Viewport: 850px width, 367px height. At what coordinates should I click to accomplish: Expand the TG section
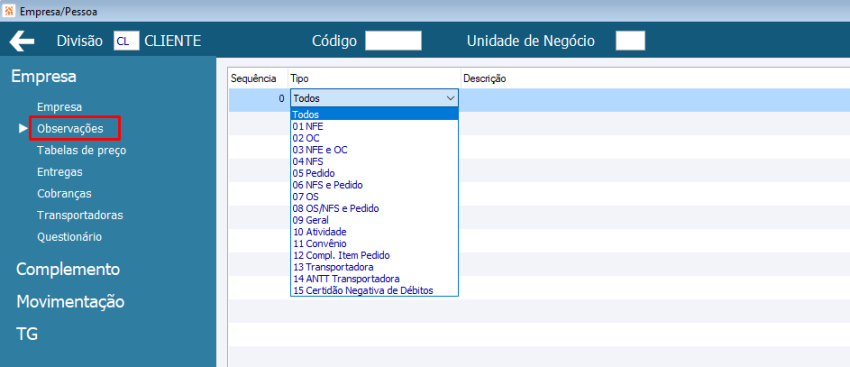27,334
